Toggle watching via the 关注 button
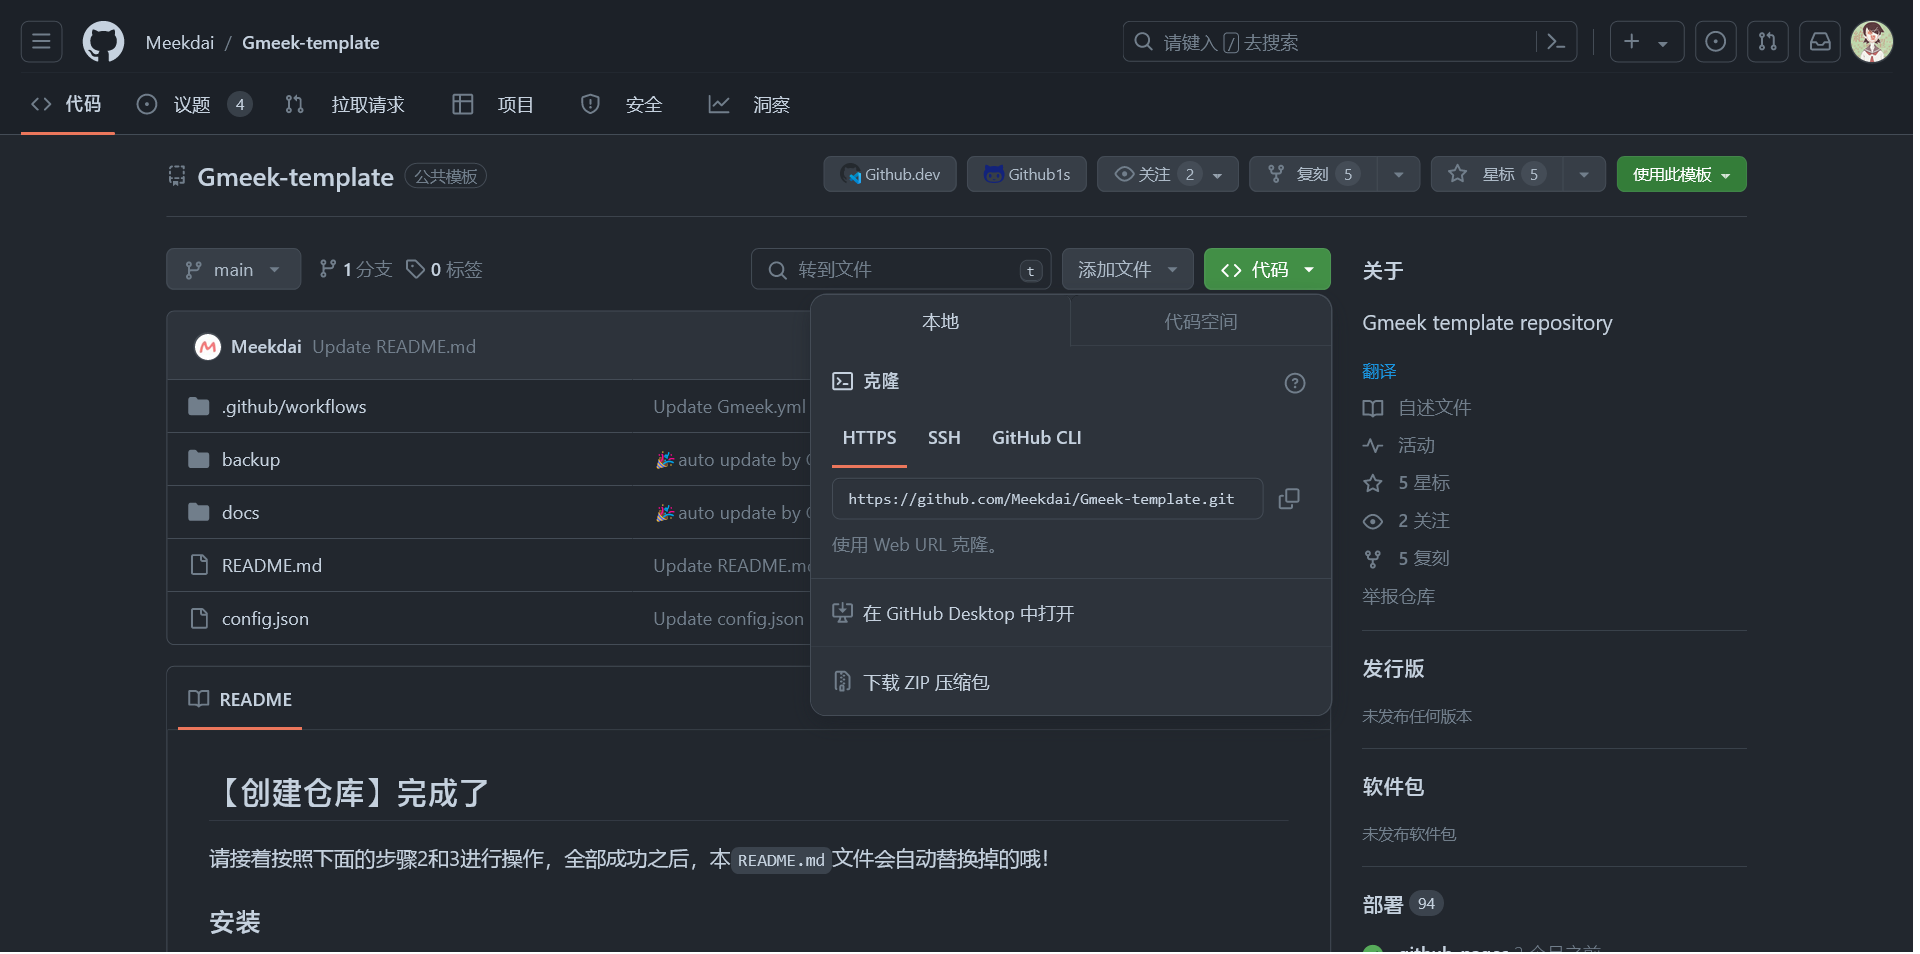 (x=1150, y=174)
